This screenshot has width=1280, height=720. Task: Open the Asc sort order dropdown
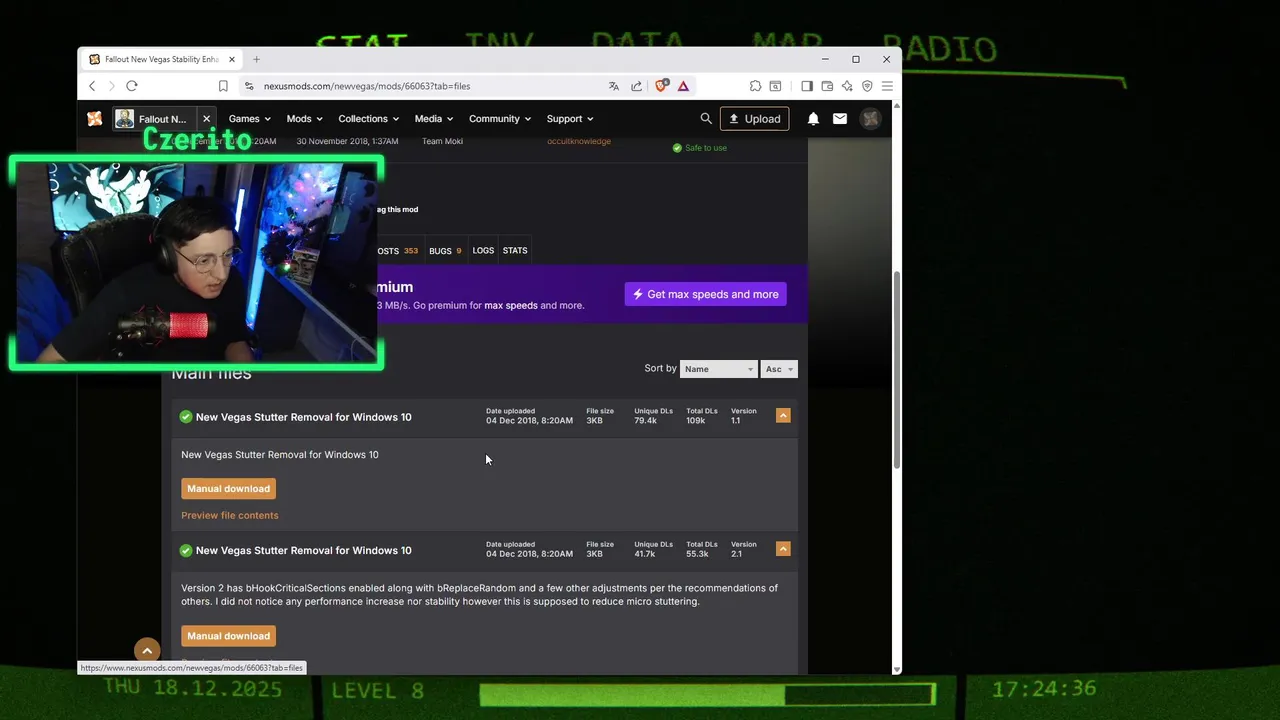point(779,369)
